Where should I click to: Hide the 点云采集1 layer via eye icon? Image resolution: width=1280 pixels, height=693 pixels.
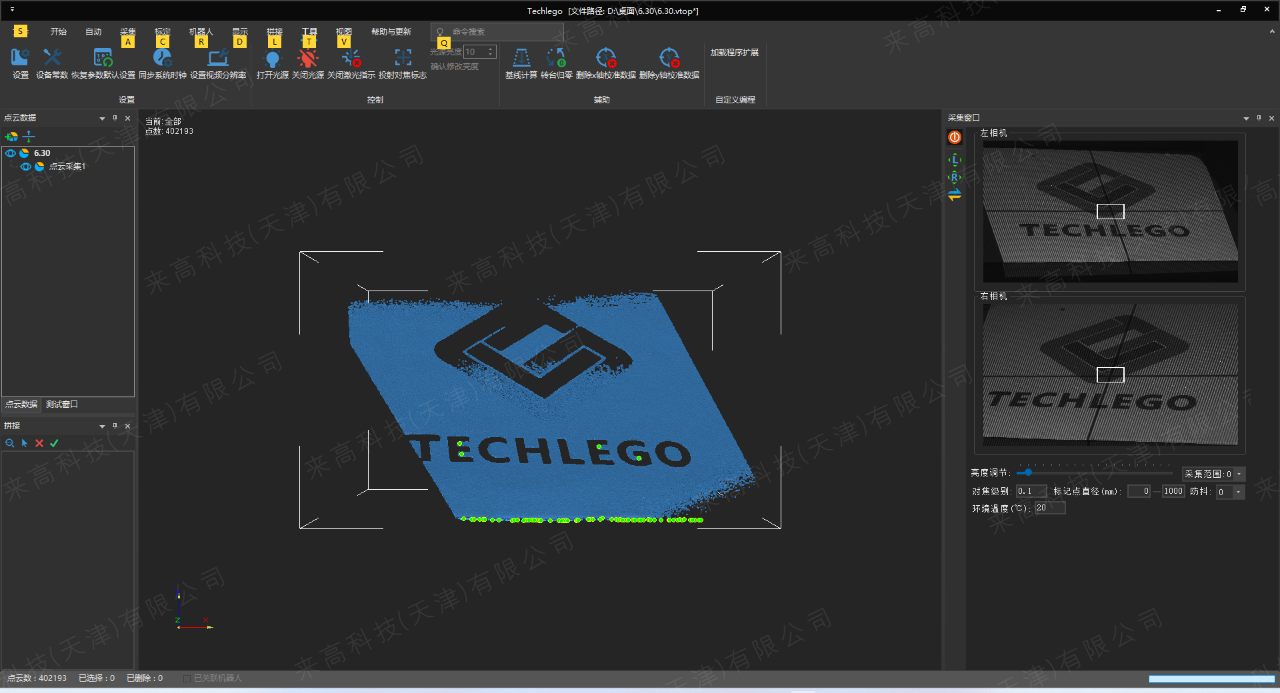point(26,167)
